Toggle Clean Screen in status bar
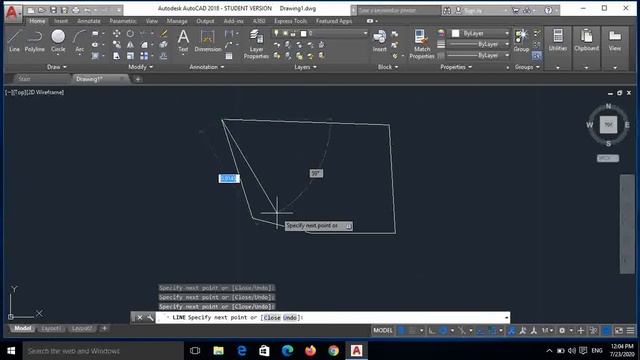 point(619,330)
